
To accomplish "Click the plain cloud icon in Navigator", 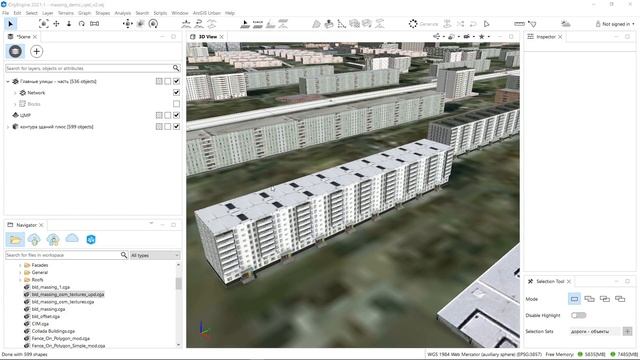I will click(x=72, y=238).
